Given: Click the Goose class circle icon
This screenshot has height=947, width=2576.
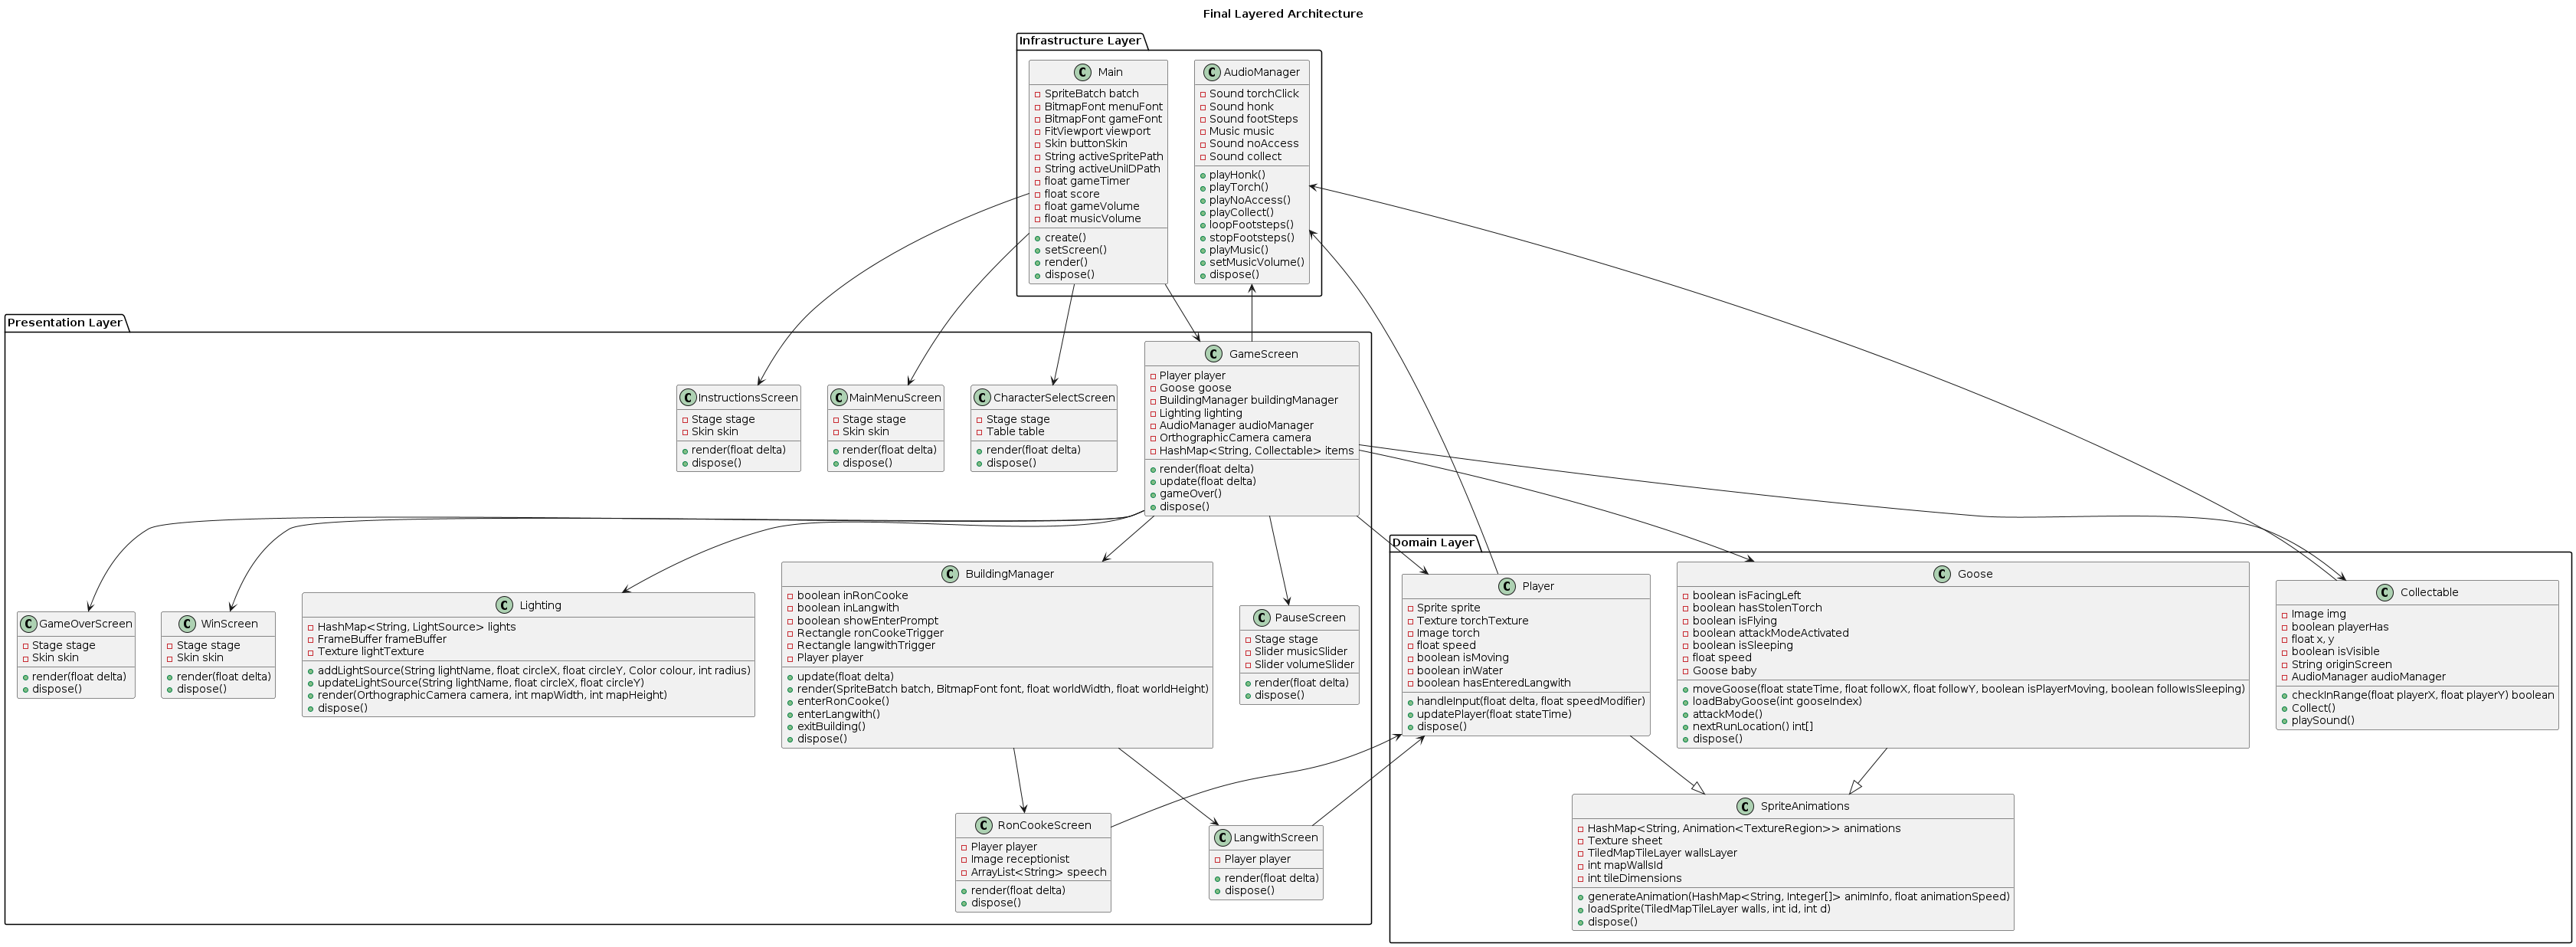Looking at the screenshot, I should coord(1941,574).
